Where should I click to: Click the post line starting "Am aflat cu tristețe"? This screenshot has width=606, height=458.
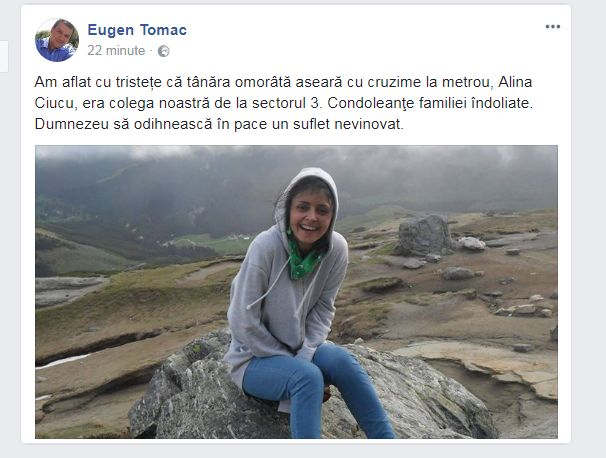pos(283,82)
